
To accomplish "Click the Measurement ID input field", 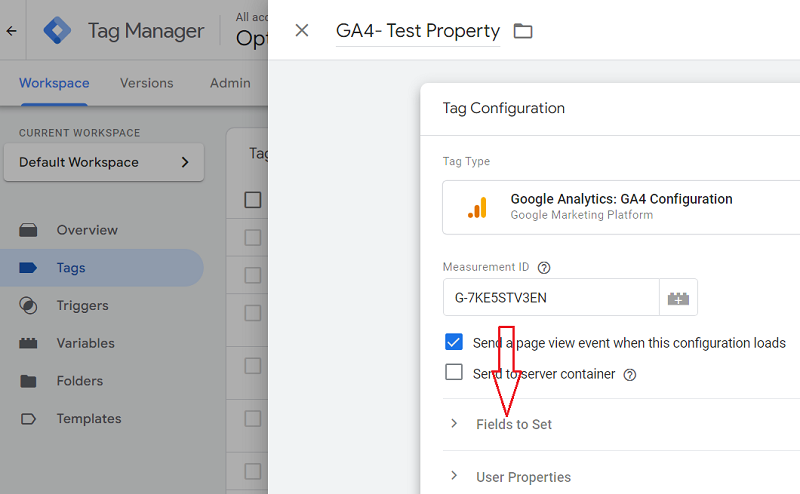I will point(551,298).
